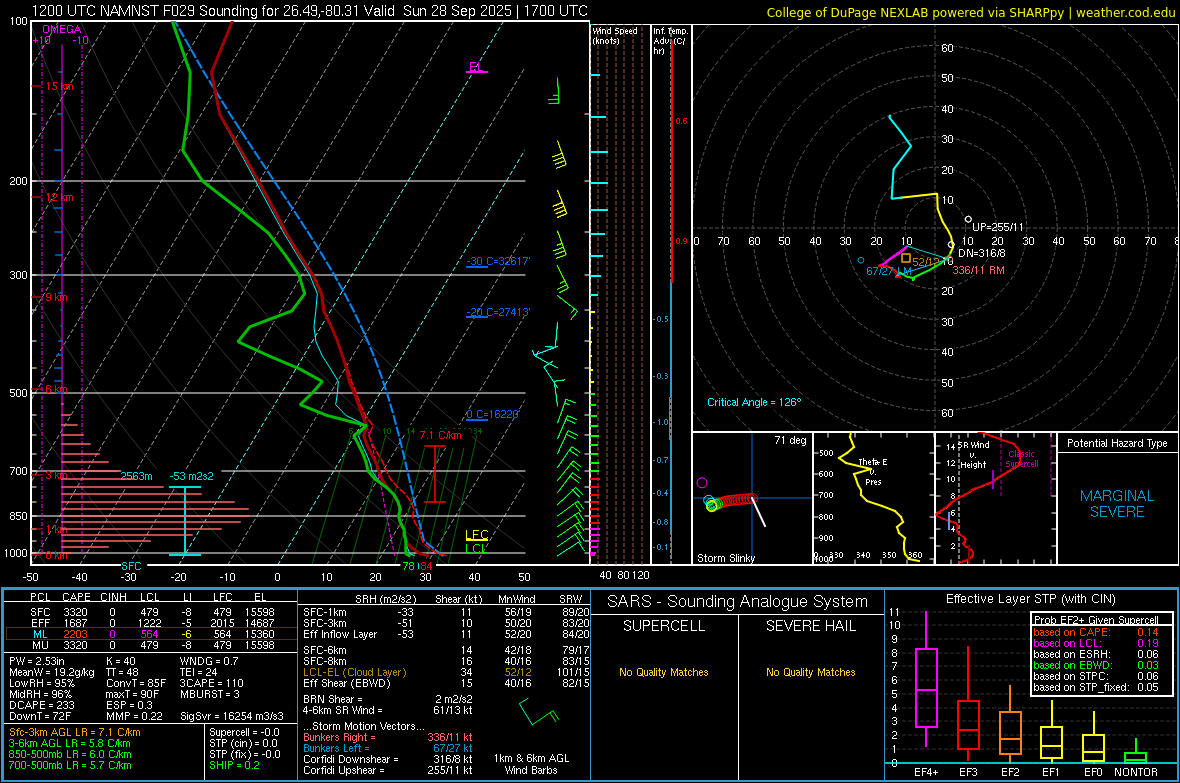Click 'Sfc-3km AGL LR = 7.1 C/km'
This screenshot has height=783, width=1180.
[75, 732]
